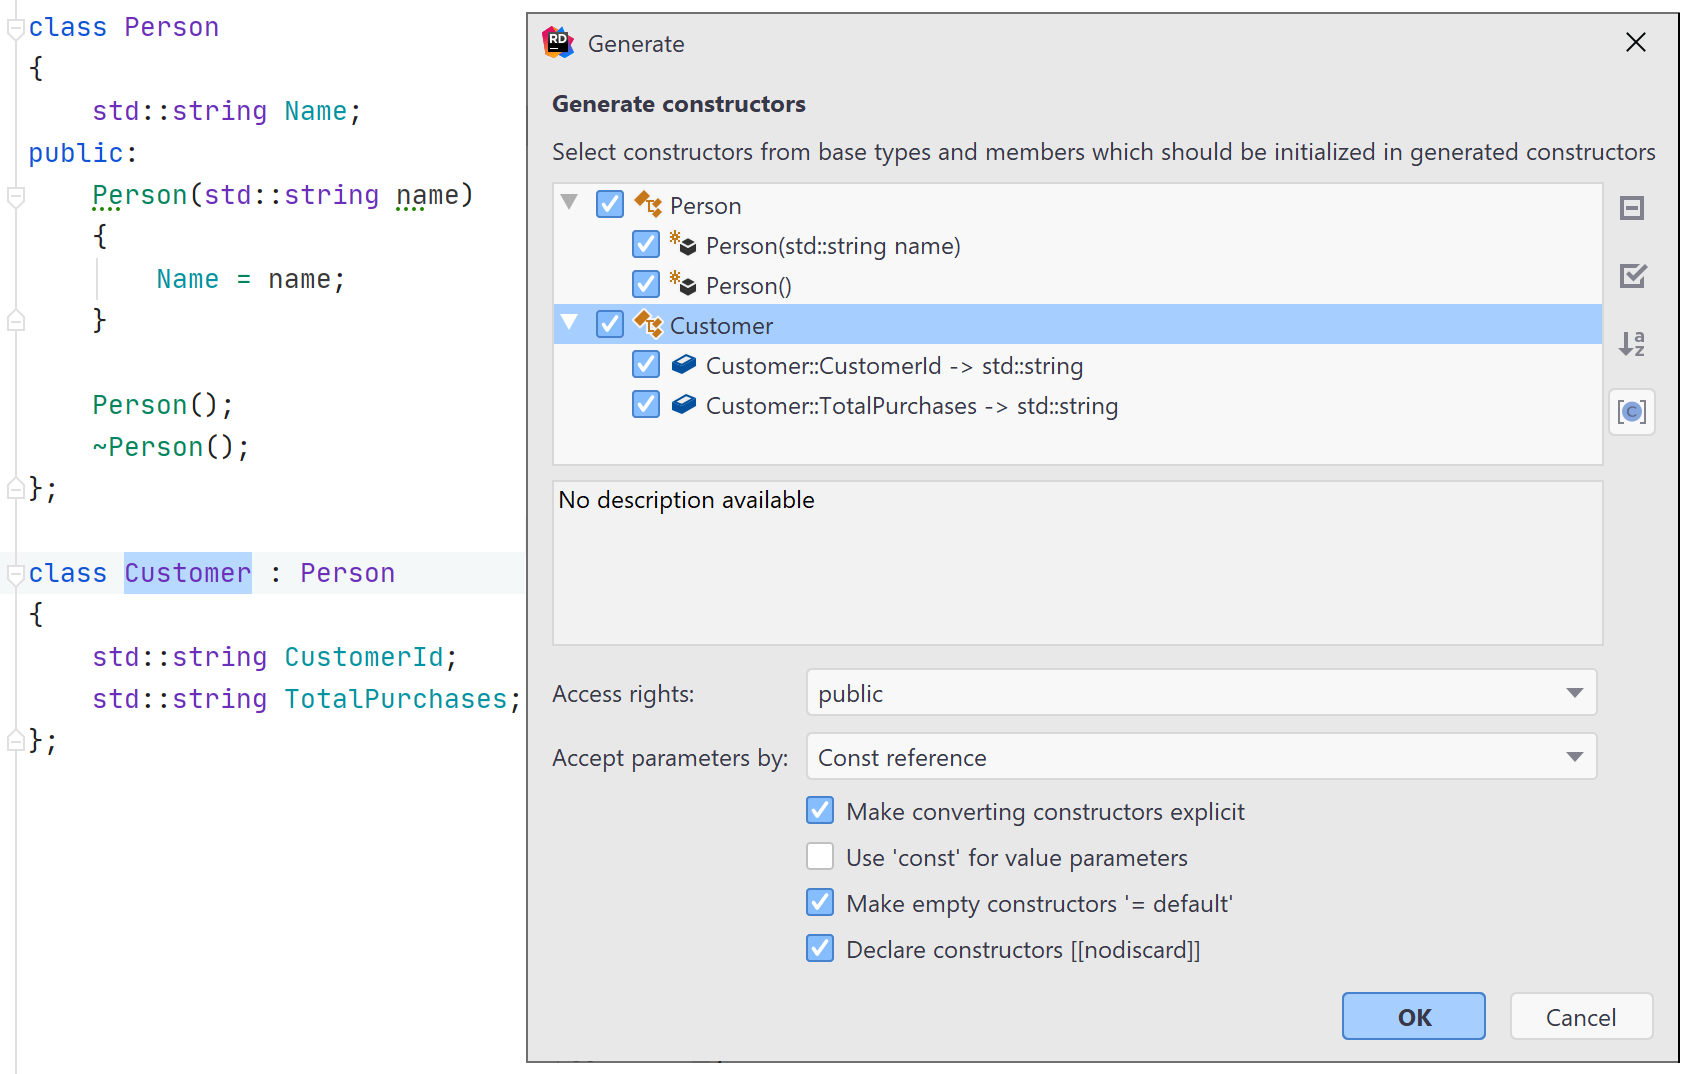Collapse the Customer node in the tree

pyautogui.click(x=569, y=324)
